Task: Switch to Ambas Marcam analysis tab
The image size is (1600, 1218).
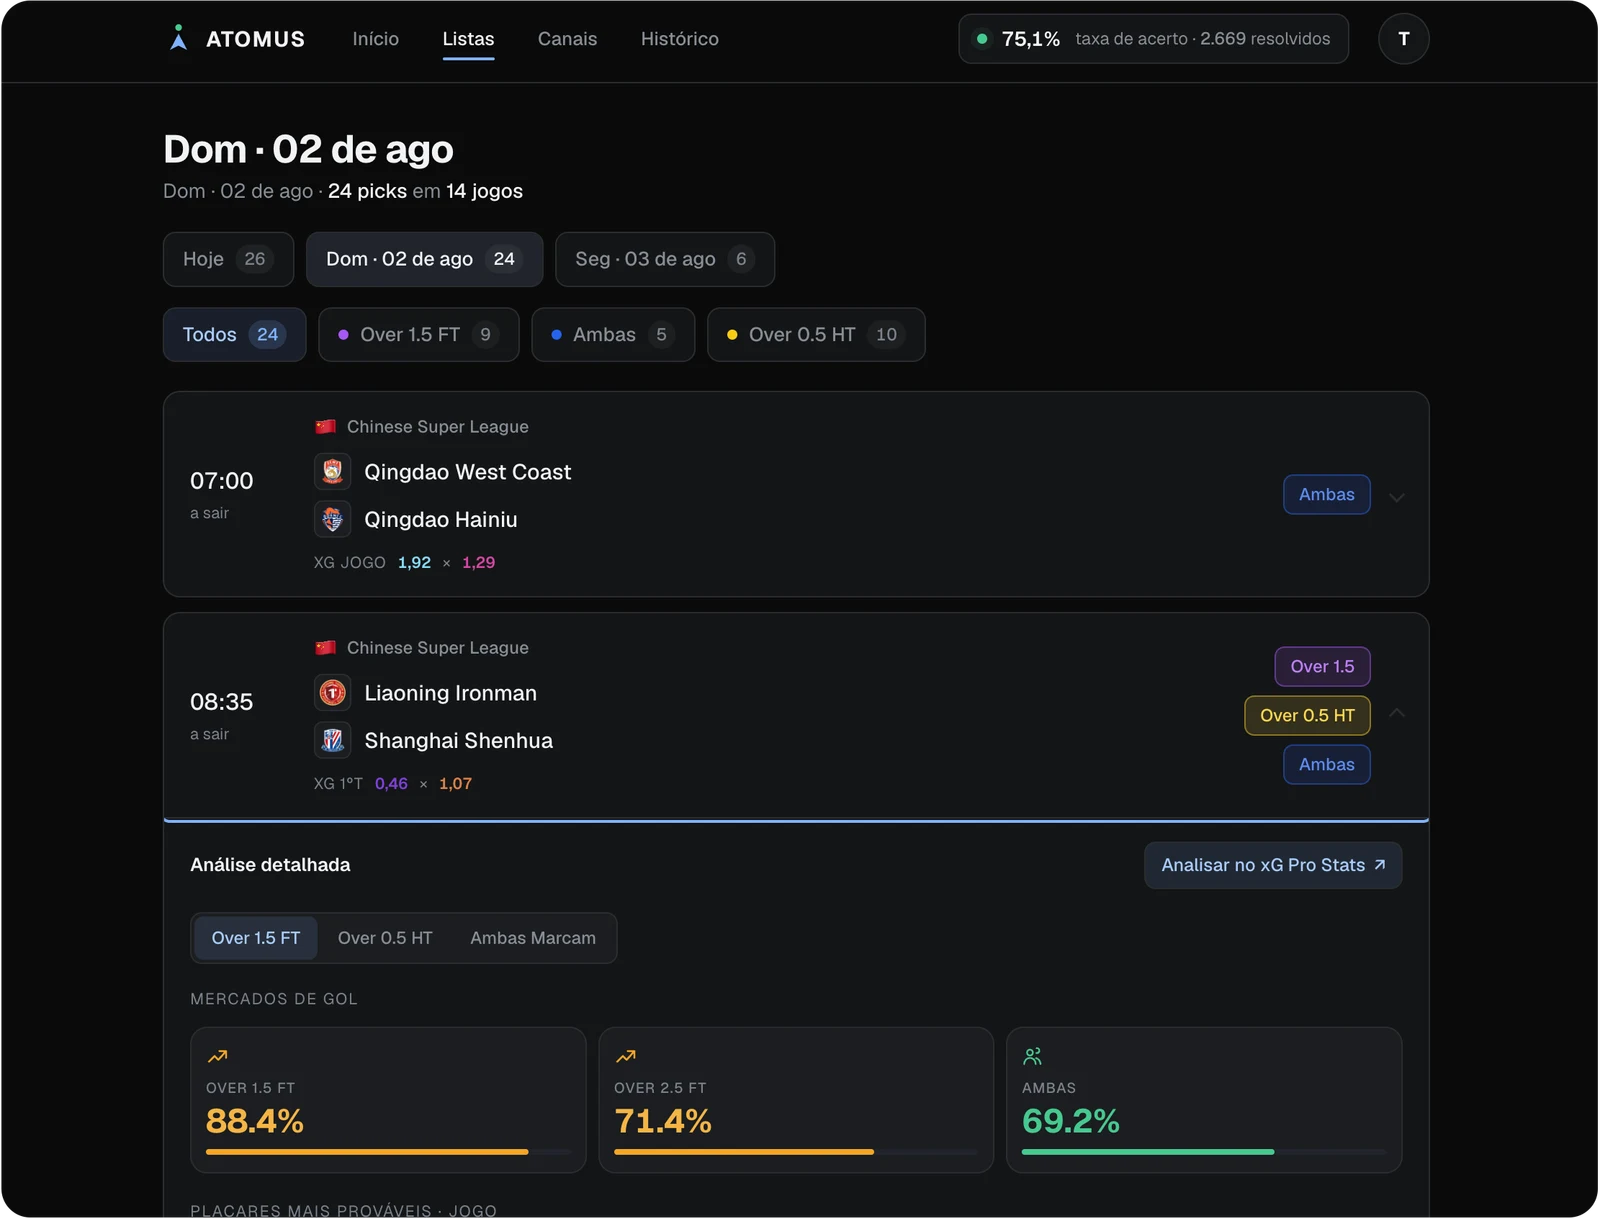Action: [533, 938]
